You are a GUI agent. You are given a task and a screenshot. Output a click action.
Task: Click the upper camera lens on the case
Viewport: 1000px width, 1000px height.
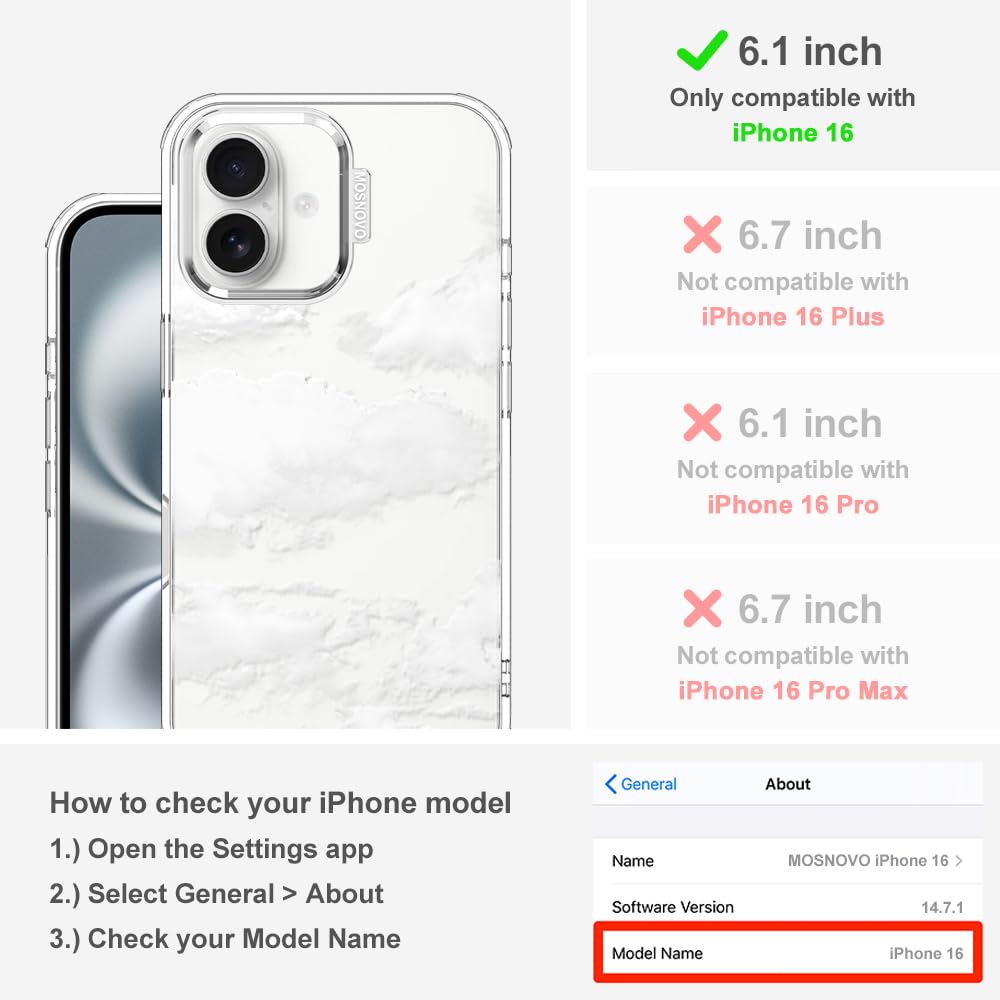point(236,168)
